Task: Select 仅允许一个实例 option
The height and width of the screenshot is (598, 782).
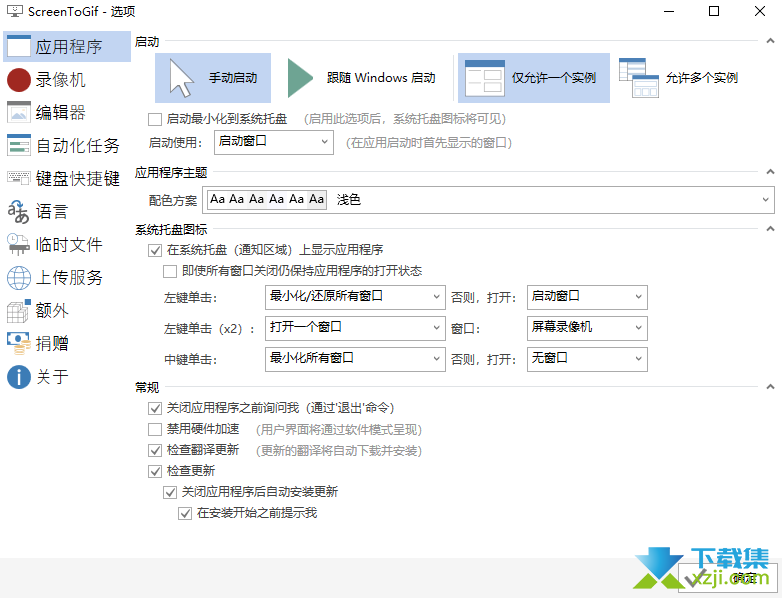Action: [x=534, y=78]
